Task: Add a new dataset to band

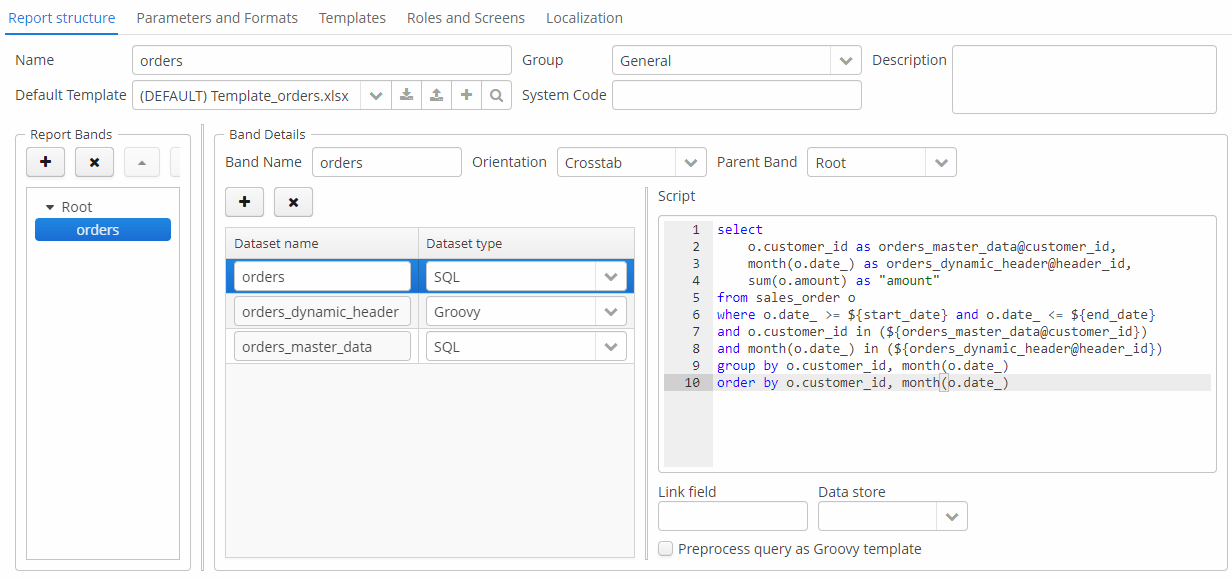Action: (244, 202)
